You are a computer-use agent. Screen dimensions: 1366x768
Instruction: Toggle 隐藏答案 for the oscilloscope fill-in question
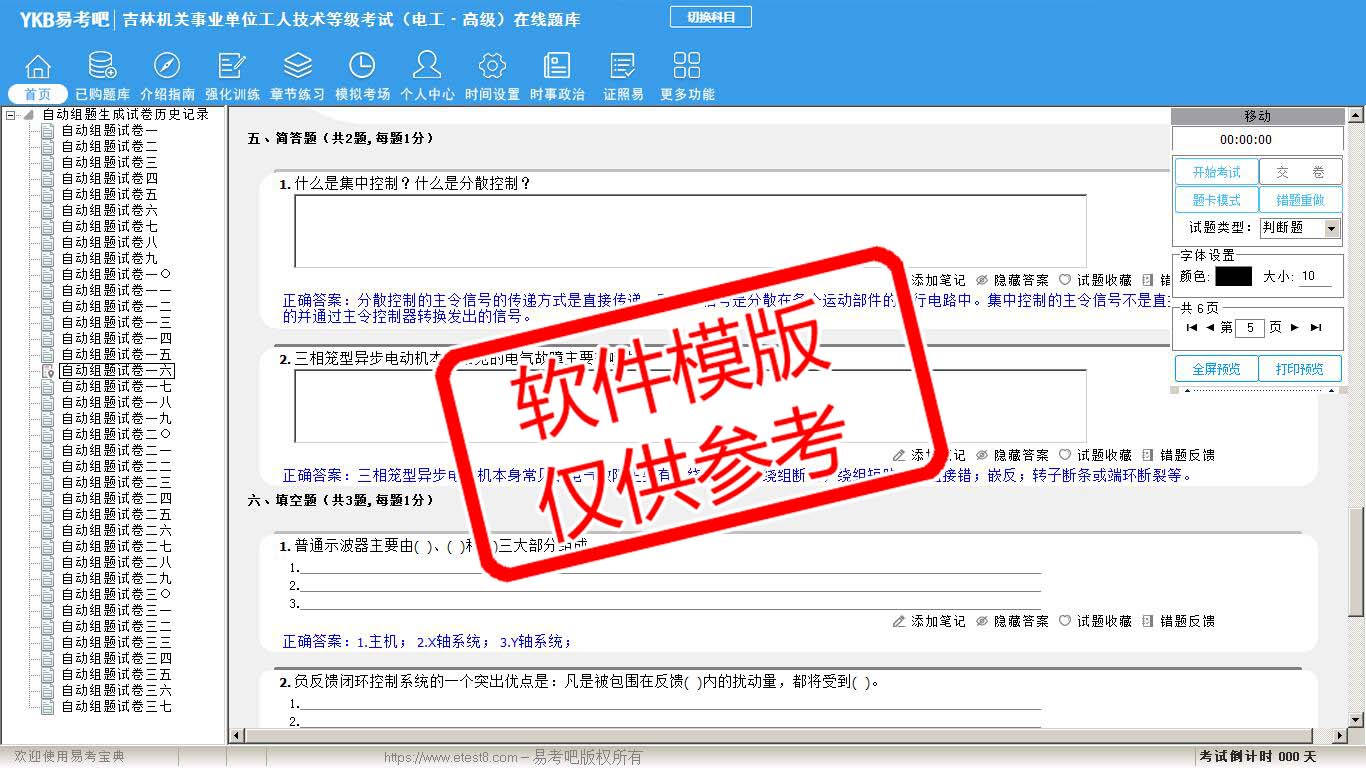1012,621
